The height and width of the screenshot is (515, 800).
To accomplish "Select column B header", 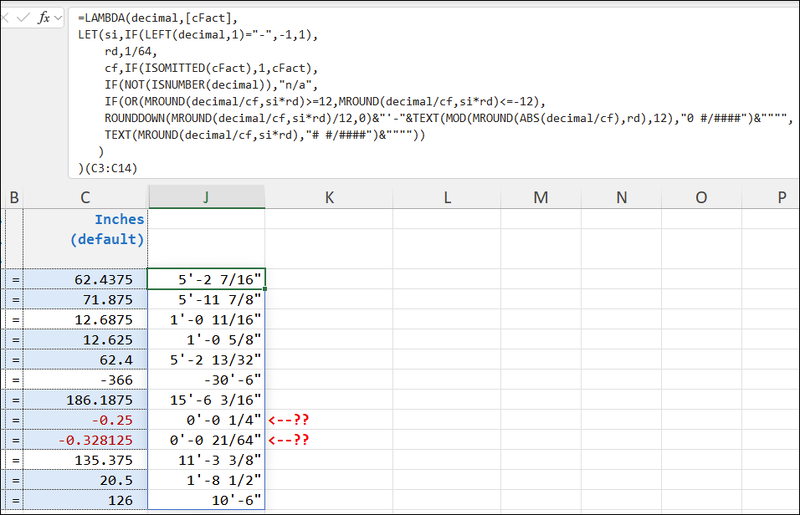I will pos(14,197).
